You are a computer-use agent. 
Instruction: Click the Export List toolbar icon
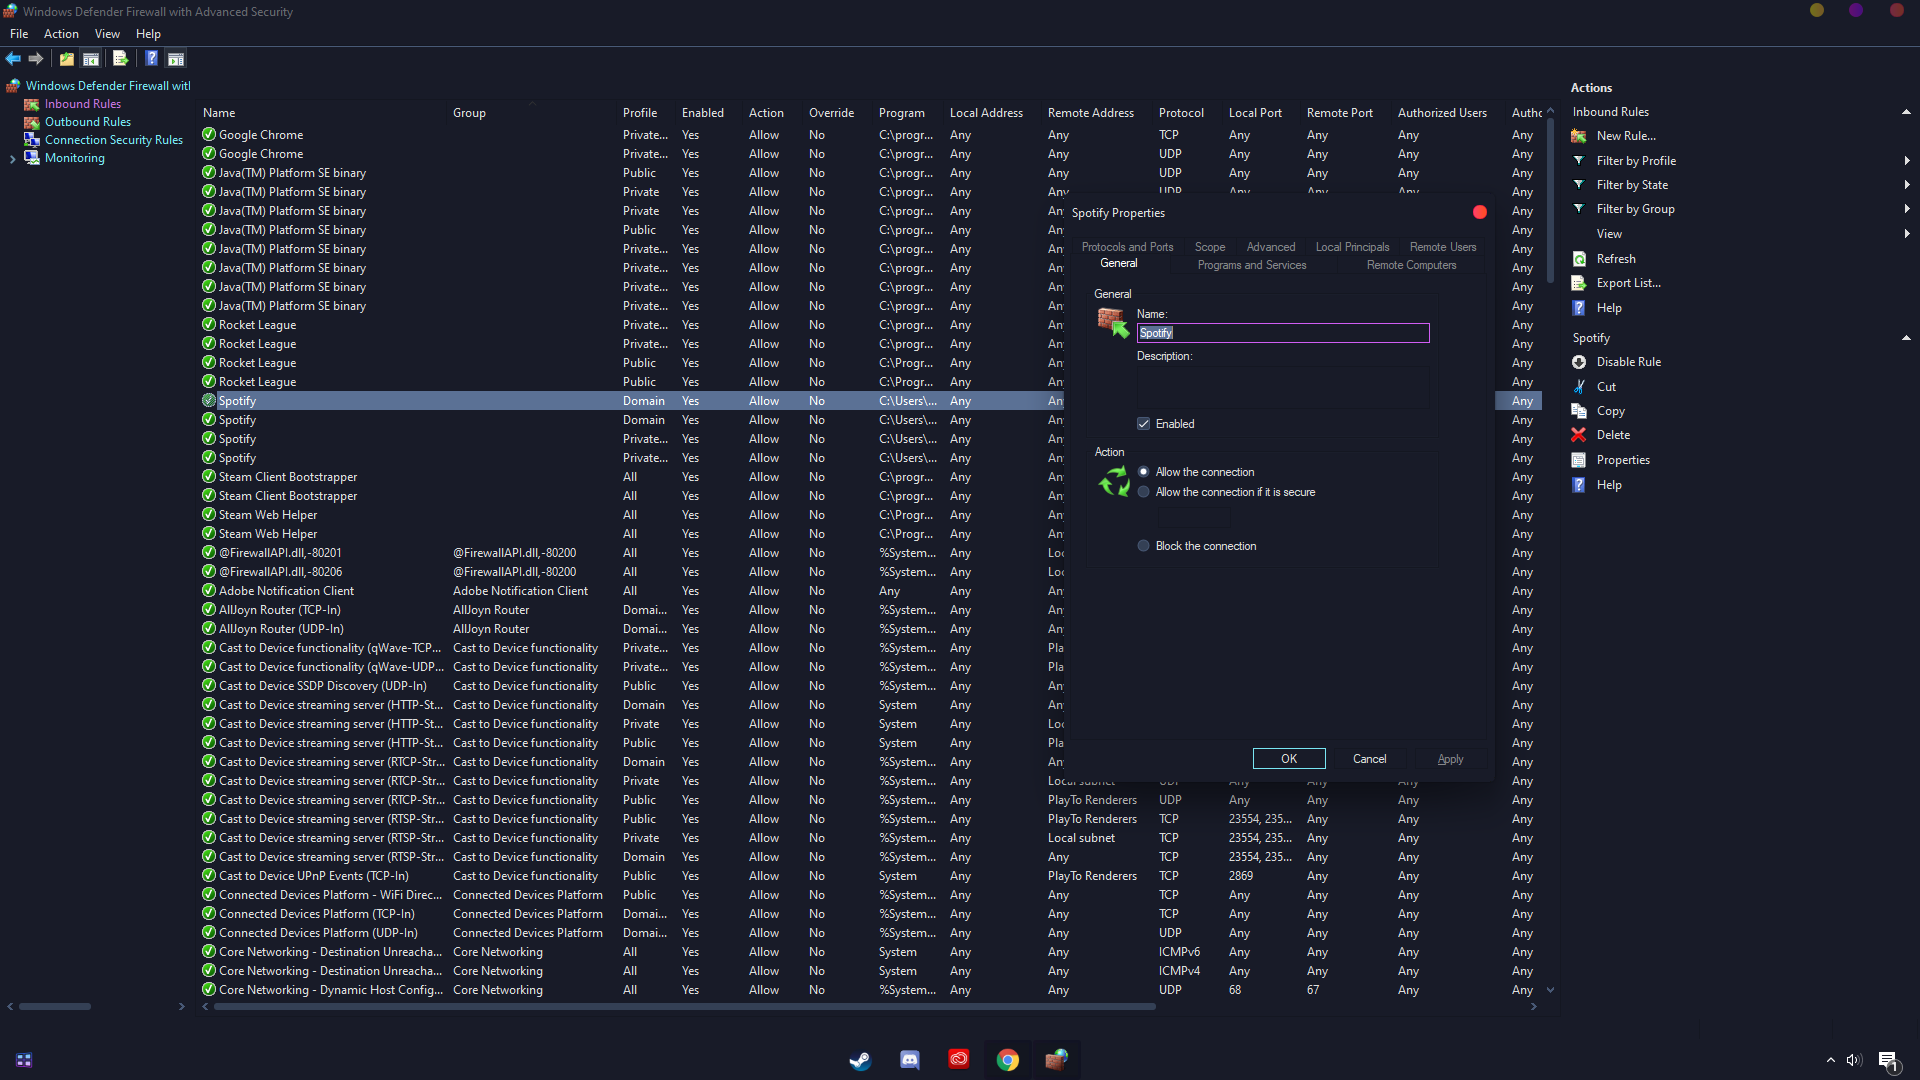click(x=121, y=59)
